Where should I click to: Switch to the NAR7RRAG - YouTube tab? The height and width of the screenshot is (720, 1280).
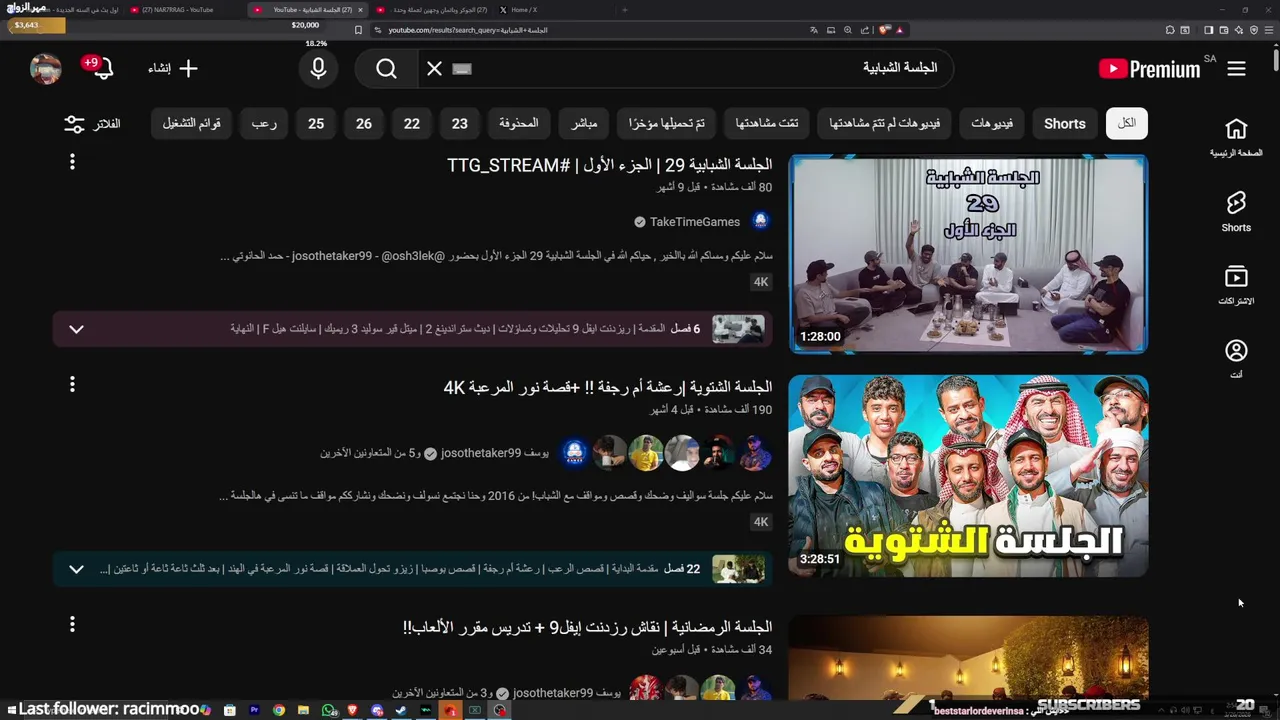[178, 10]
